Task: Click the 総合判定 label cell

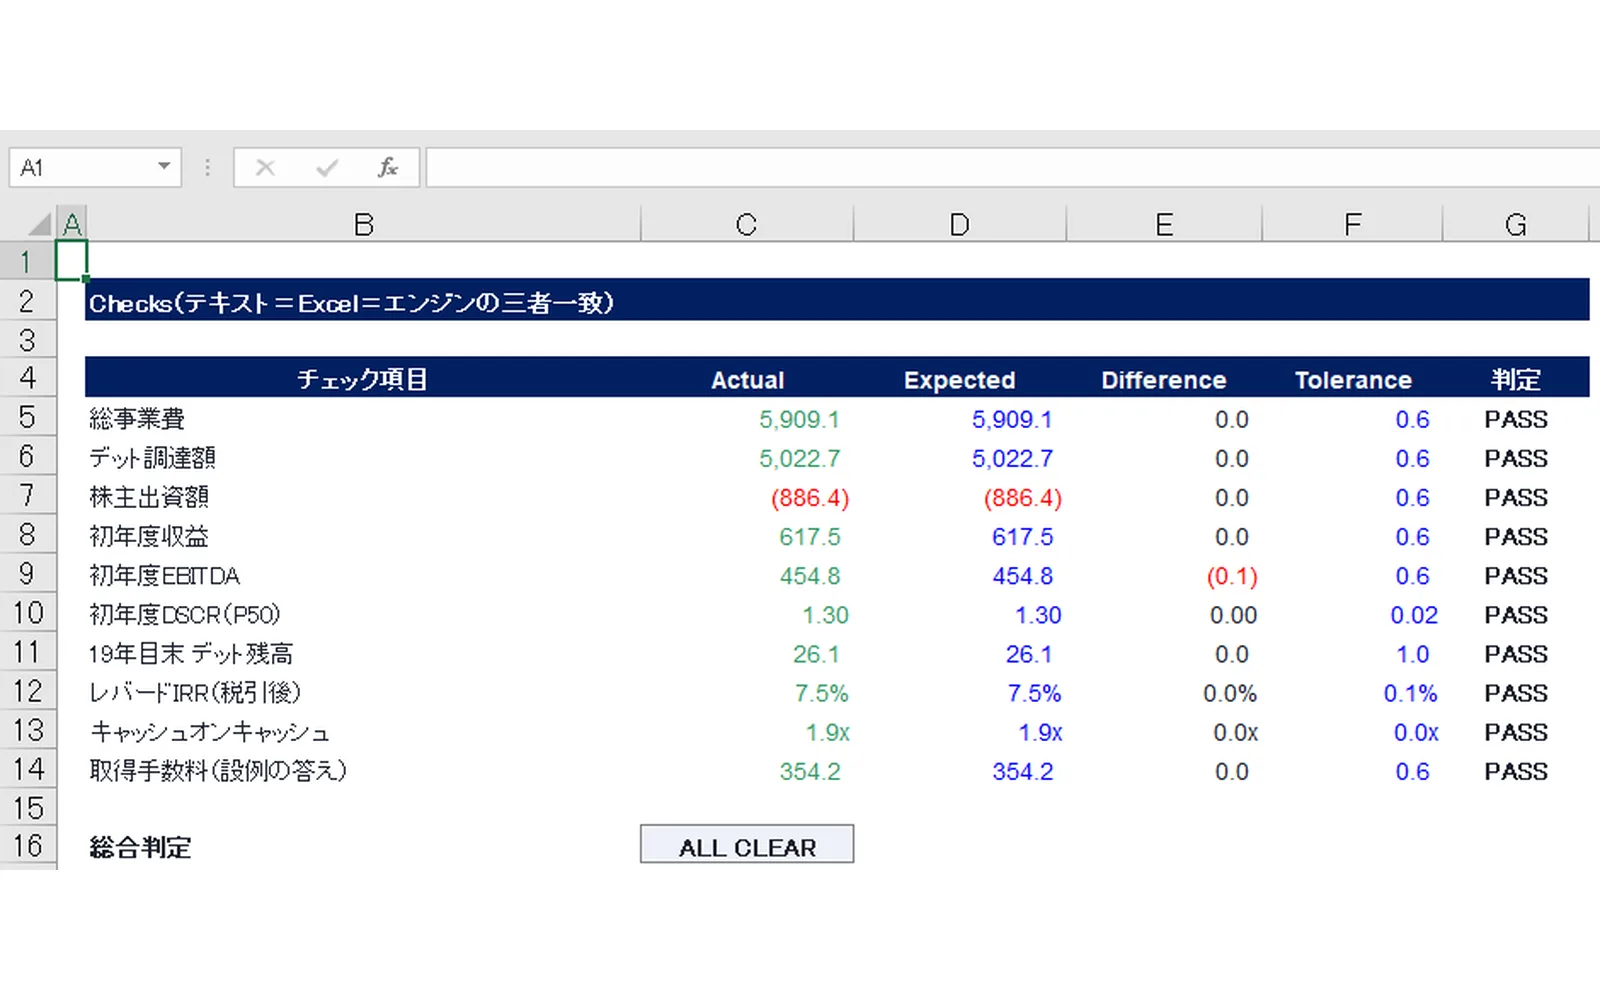Action: coord(363,847)
